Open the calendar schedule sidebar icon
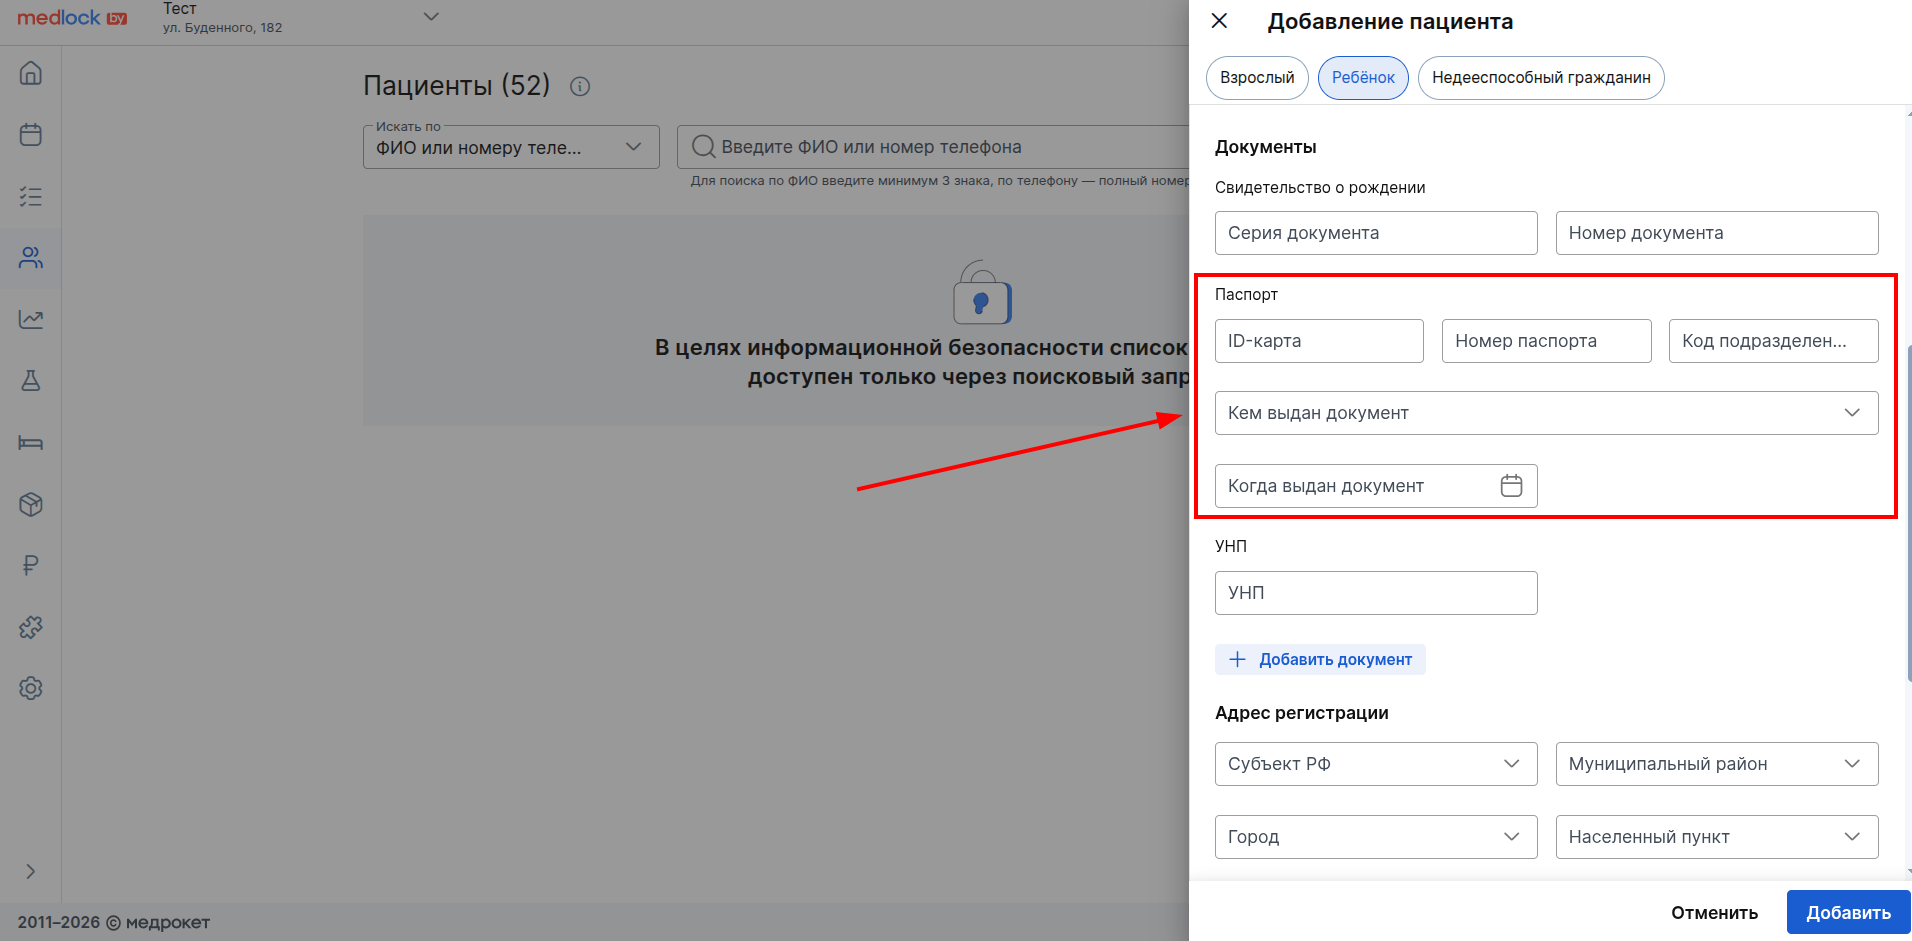The image size is (1912, 941). 31,135
